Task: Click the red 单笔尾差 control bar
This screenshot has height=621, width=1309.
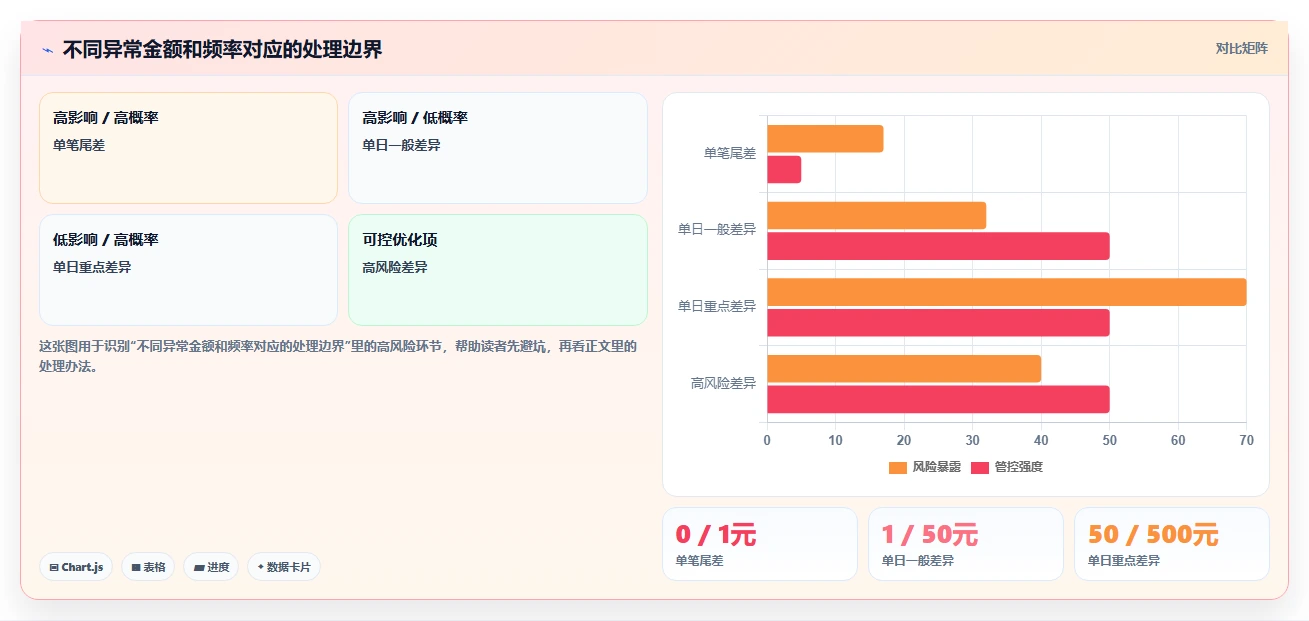Action: (784, 170)
